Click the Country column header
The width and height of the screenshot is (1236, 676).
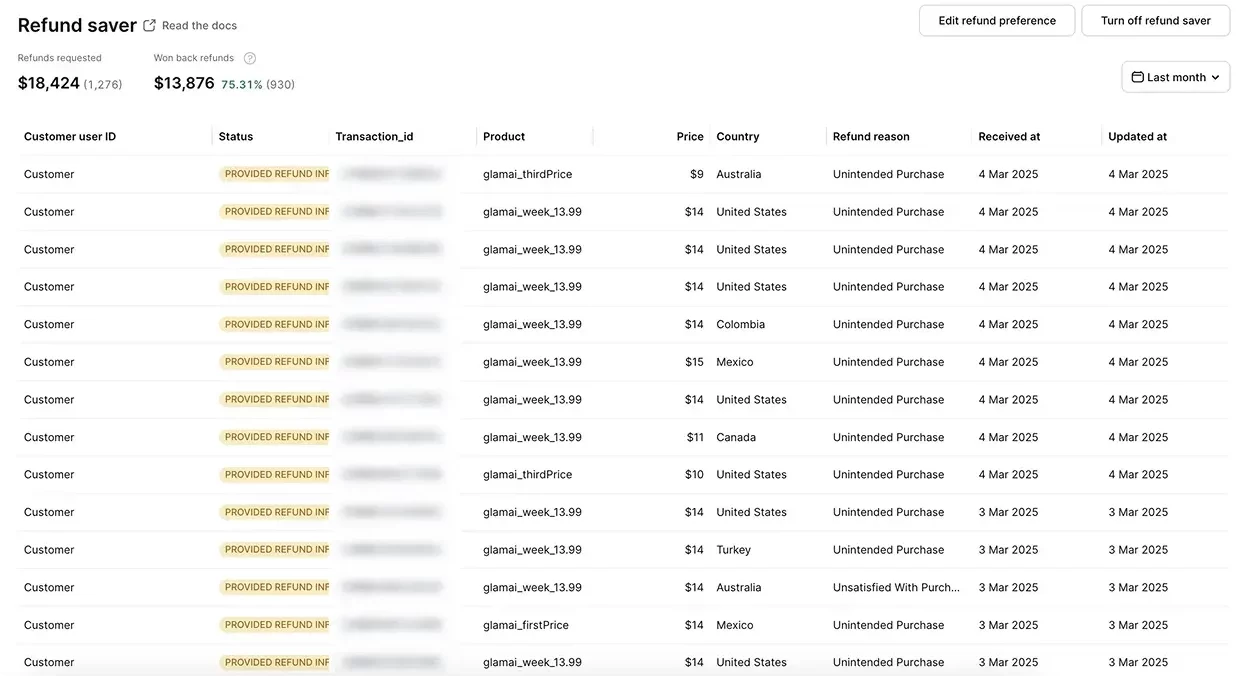coord(737,137)
